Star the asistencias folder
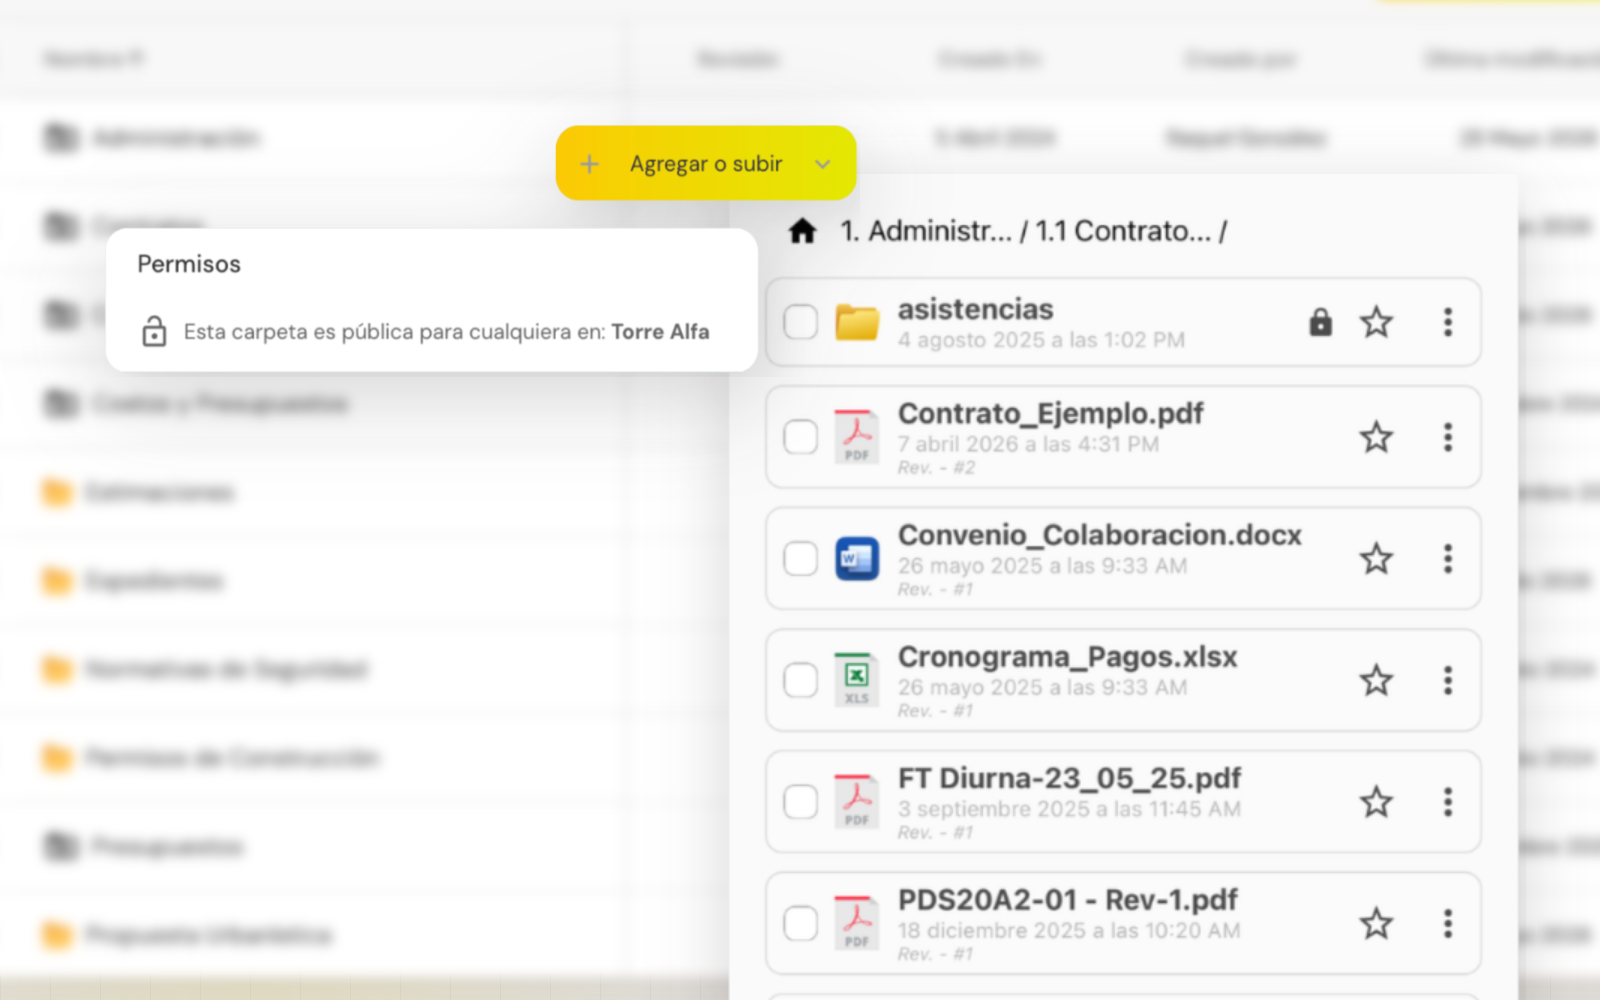The image size is (1600, 1000). pyautogui.click(x=1376, y=322)
